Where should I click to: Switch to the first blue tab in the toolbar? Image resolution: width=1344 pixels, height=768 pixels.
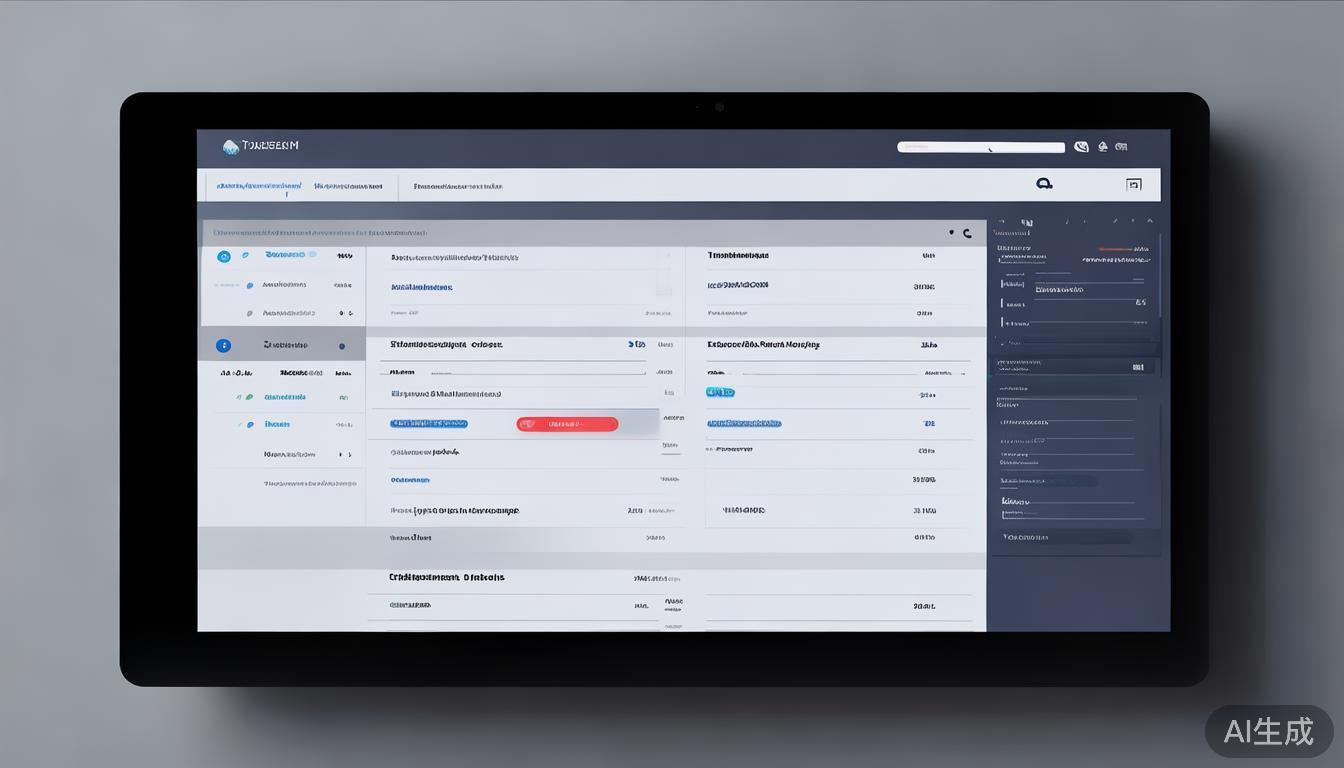pyautogui.click(x=259, y=186)
